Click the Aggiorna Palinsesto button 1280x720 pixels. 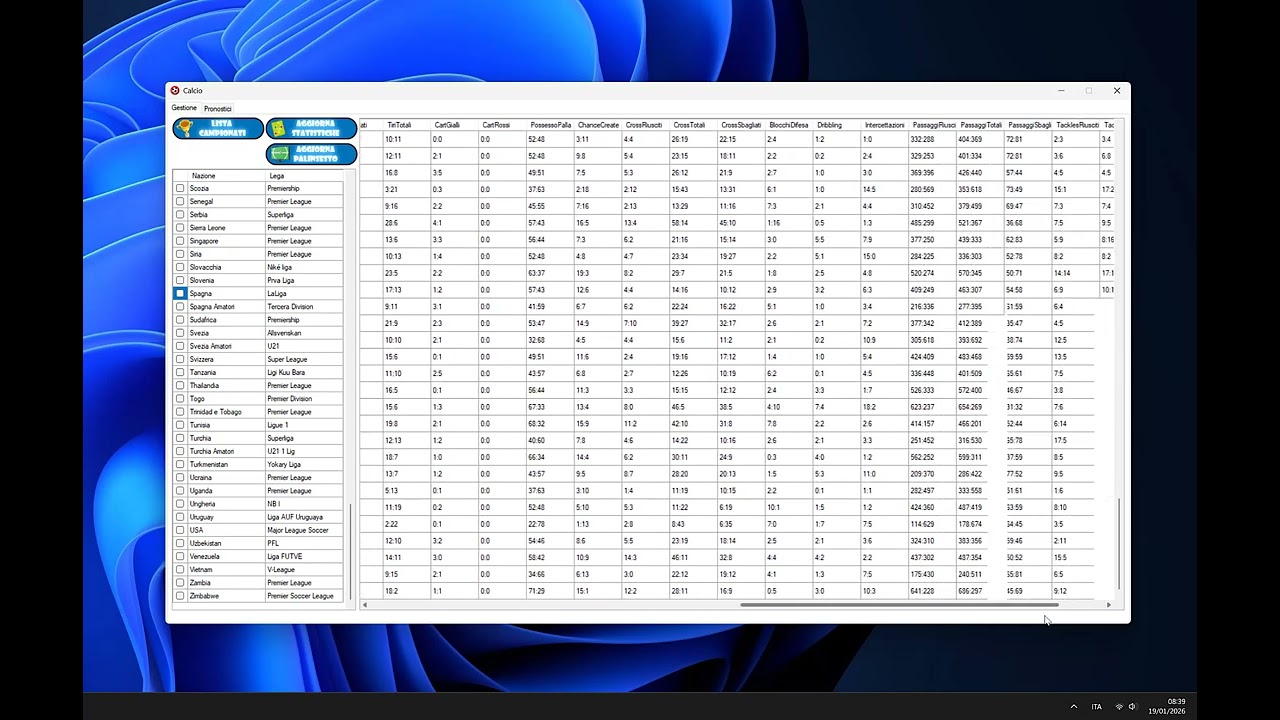[x=311, y=154]
